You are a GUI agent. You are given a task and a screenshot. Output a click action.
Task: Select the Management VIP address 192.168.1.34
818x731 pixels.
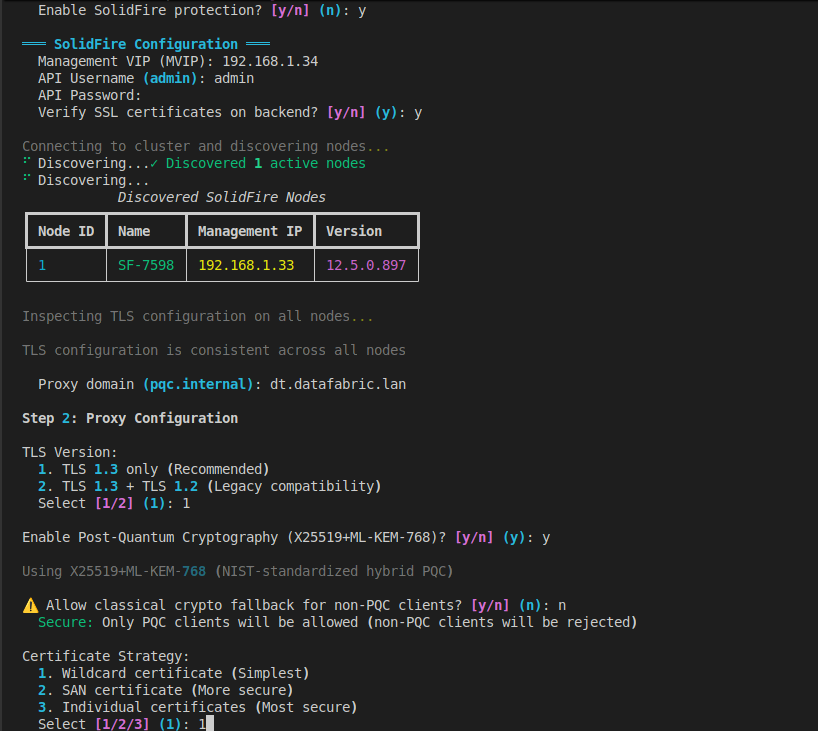pyautogui.click(x=270, y=62)
